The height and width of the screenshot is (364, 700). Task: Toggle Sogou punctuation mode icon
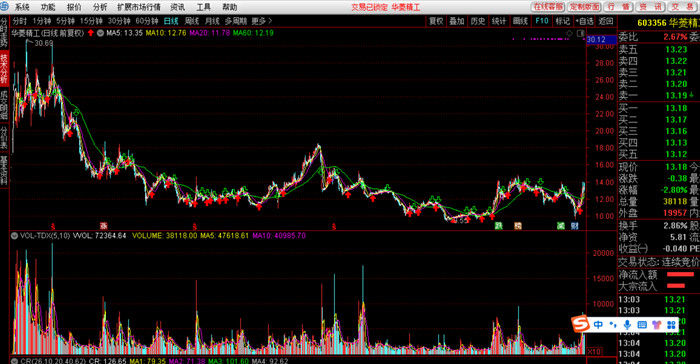tap(613, 325)
